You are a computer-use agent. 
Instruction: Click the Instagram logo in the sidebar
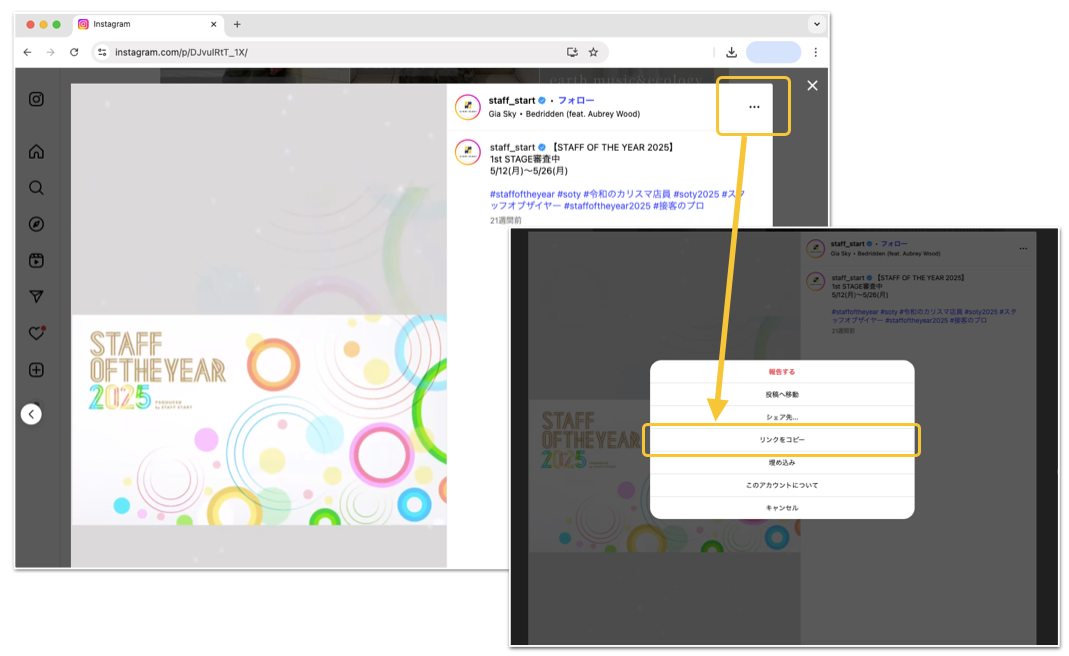tap(36, 99)
